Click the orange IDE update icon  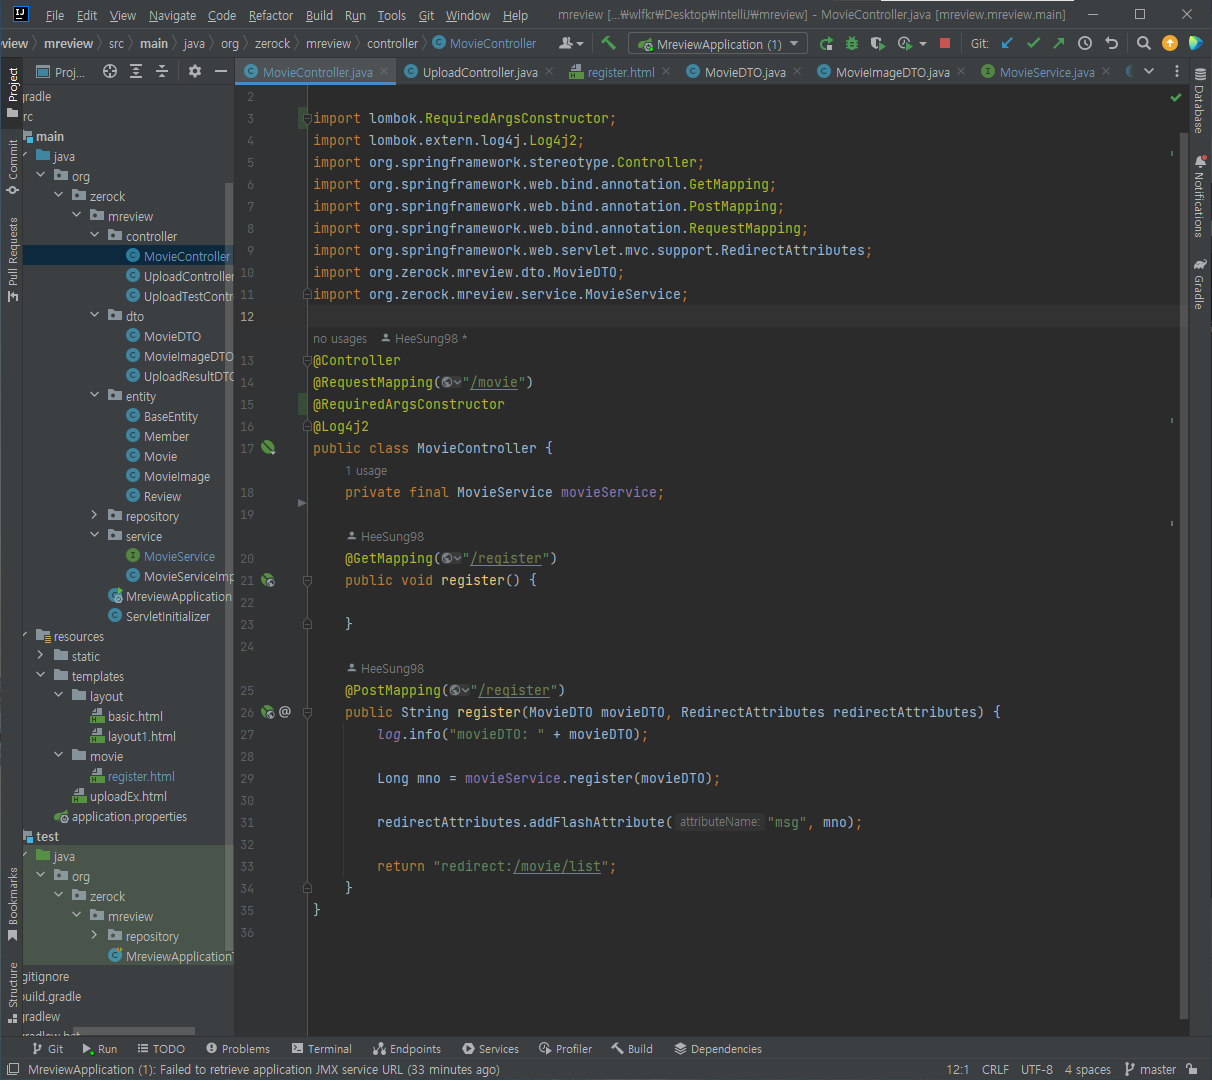pos(1170,43)
